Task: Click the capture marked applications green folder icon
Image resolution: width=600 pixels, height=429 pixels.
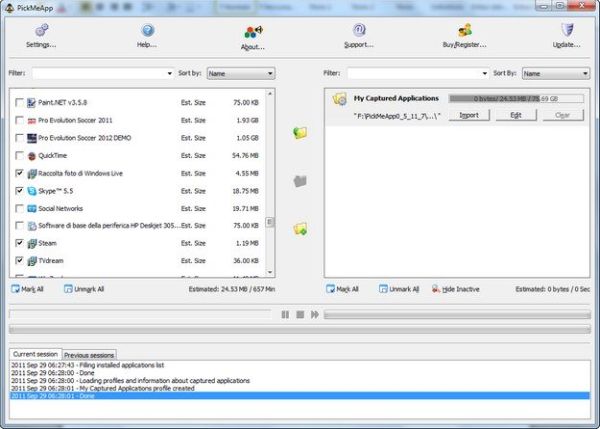Action: tap(300, 133)
